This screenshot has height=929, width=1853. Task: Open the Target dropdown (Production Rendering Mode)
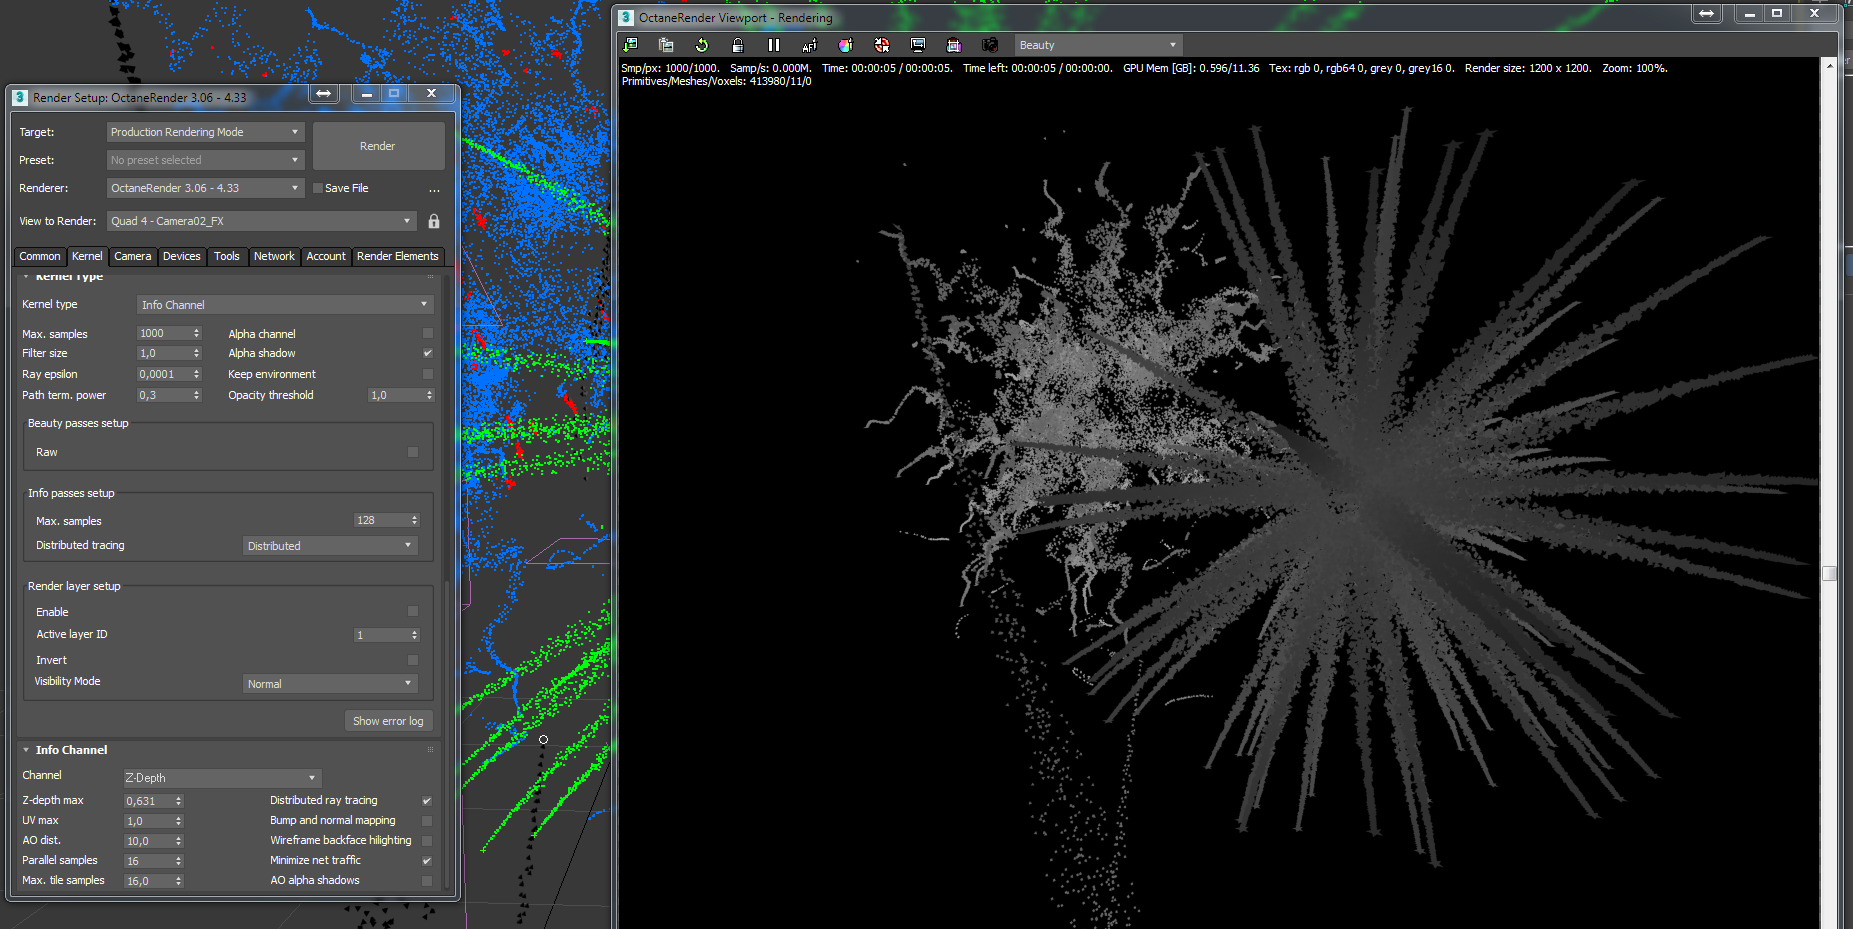click(205, 132)
